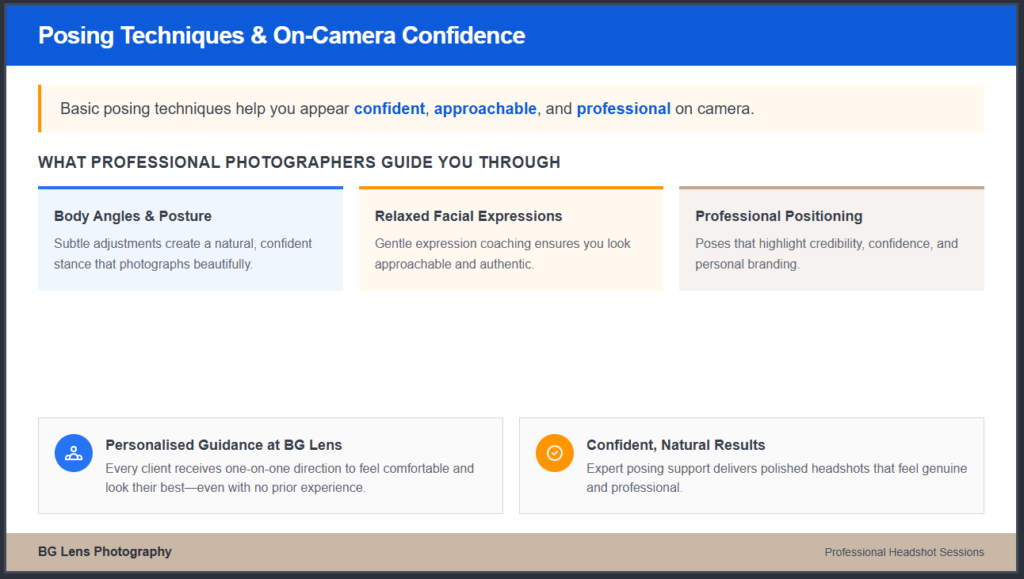Click the 'Body Angles & Posture' card heading

tap(133, 216)
